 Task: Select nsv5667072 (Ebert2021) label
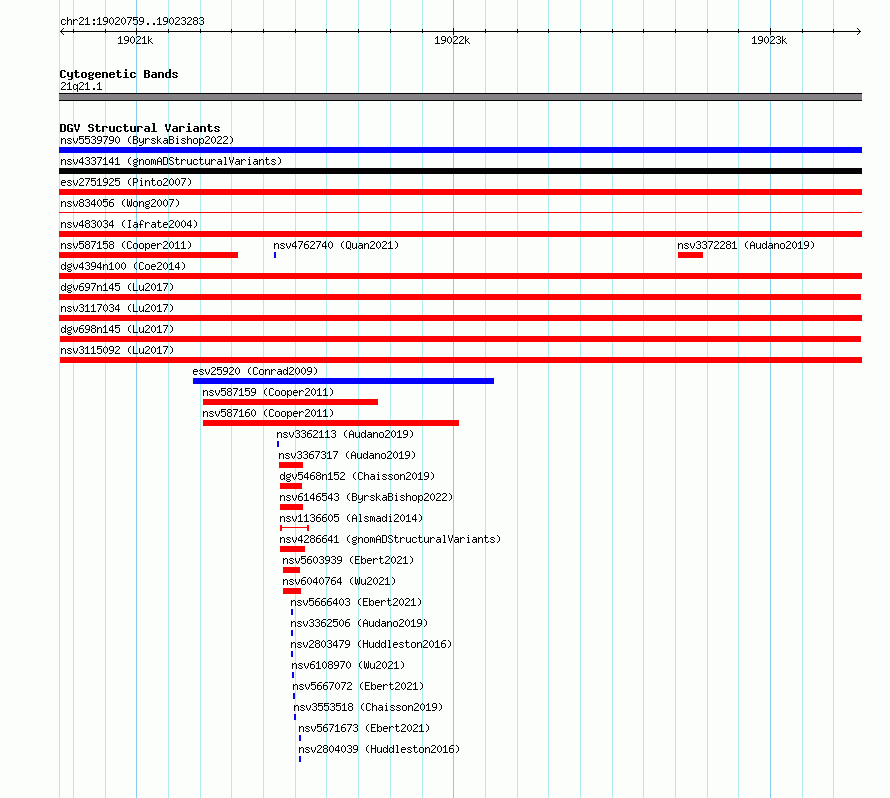(358, 686)
